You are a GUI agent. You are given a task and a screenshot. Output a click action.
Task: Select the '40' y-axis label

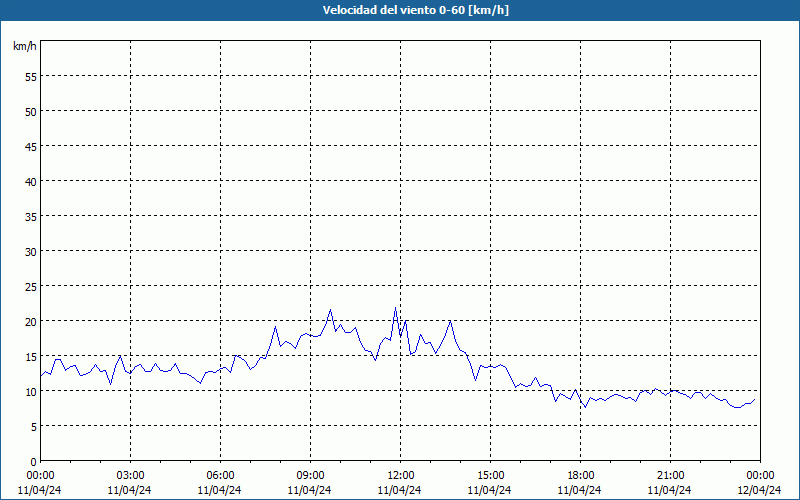coord(31,182)
